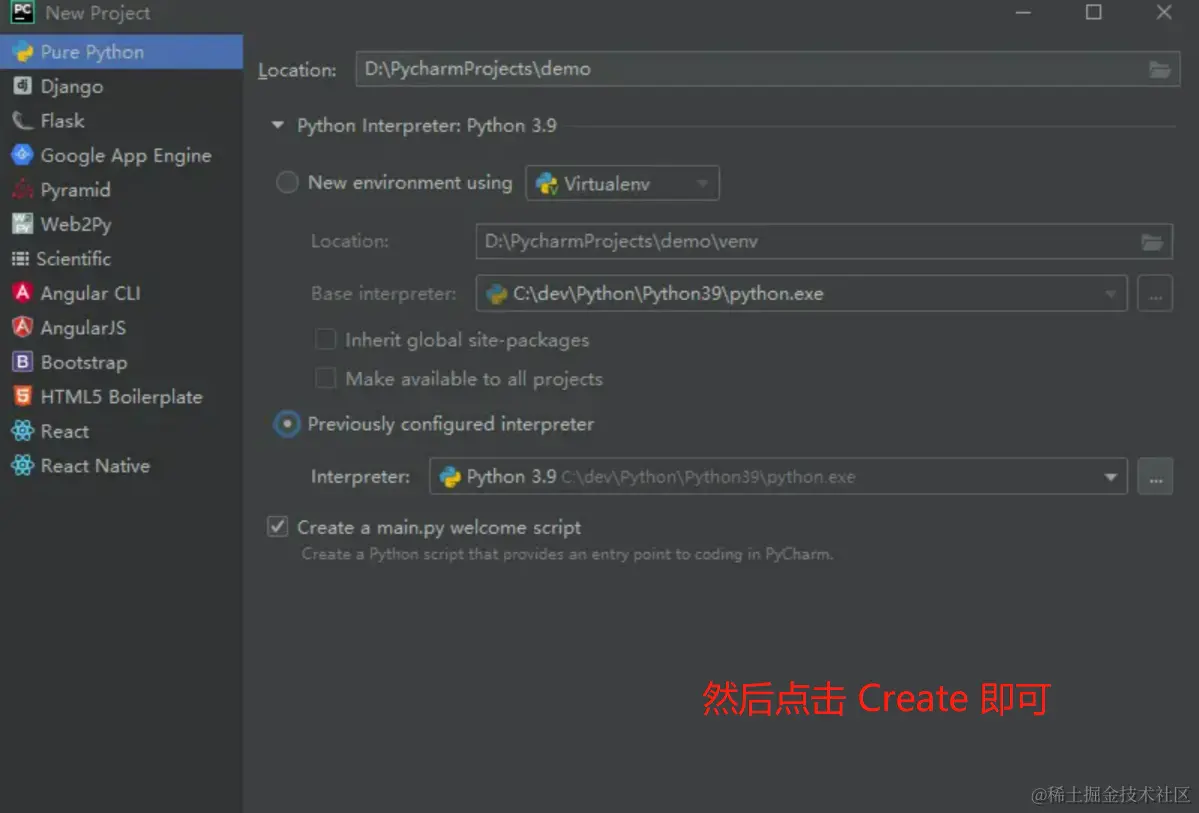
Task: Minimize the New Project window
Action: [1023, 12]
